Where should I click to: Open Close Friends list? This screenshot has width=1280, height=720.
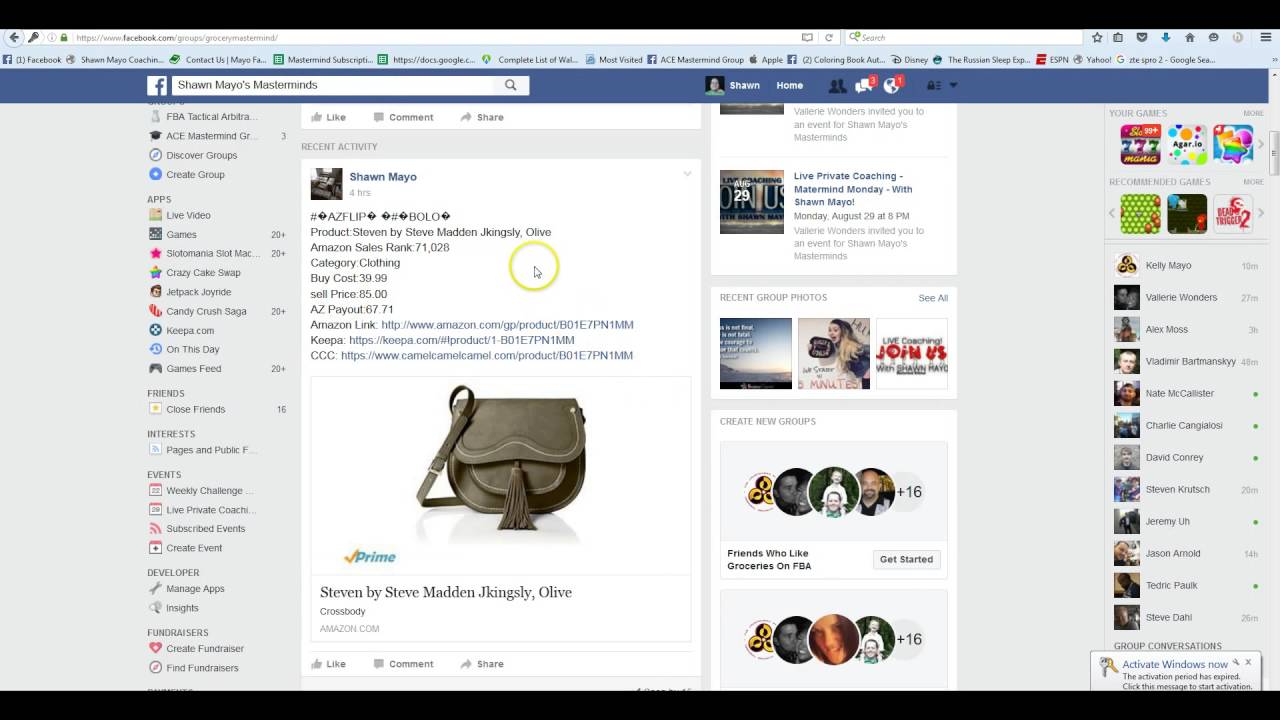(187, 409)
